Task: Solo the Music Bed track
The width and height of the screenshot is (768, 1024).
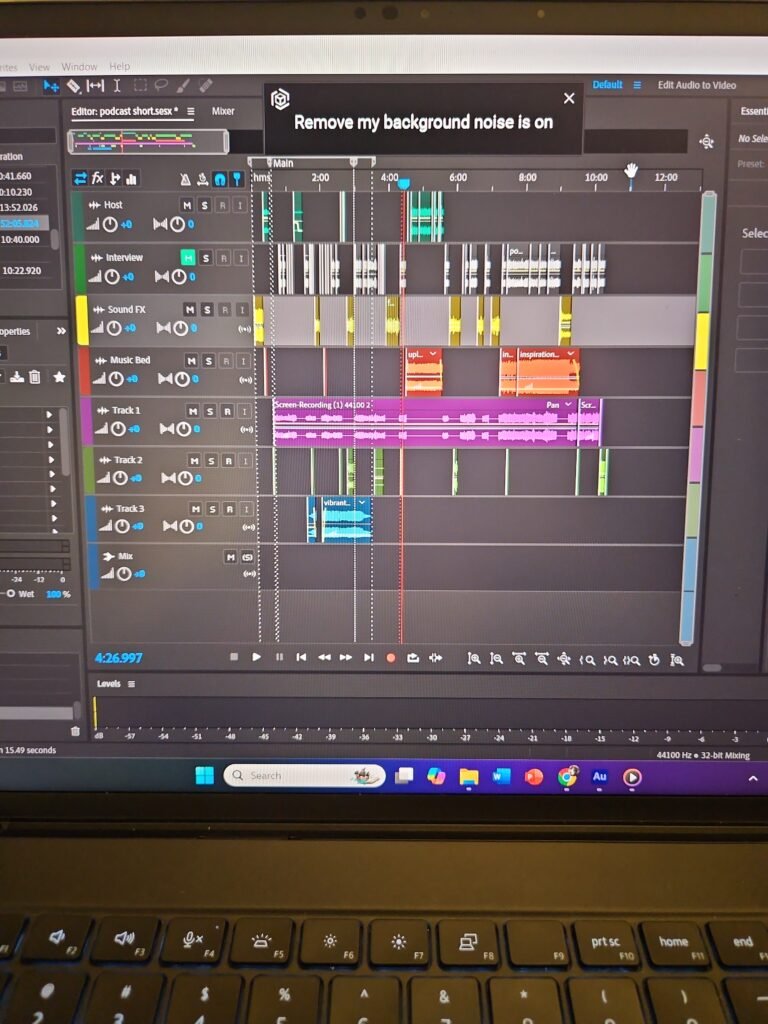Action: tap(208, 360)
